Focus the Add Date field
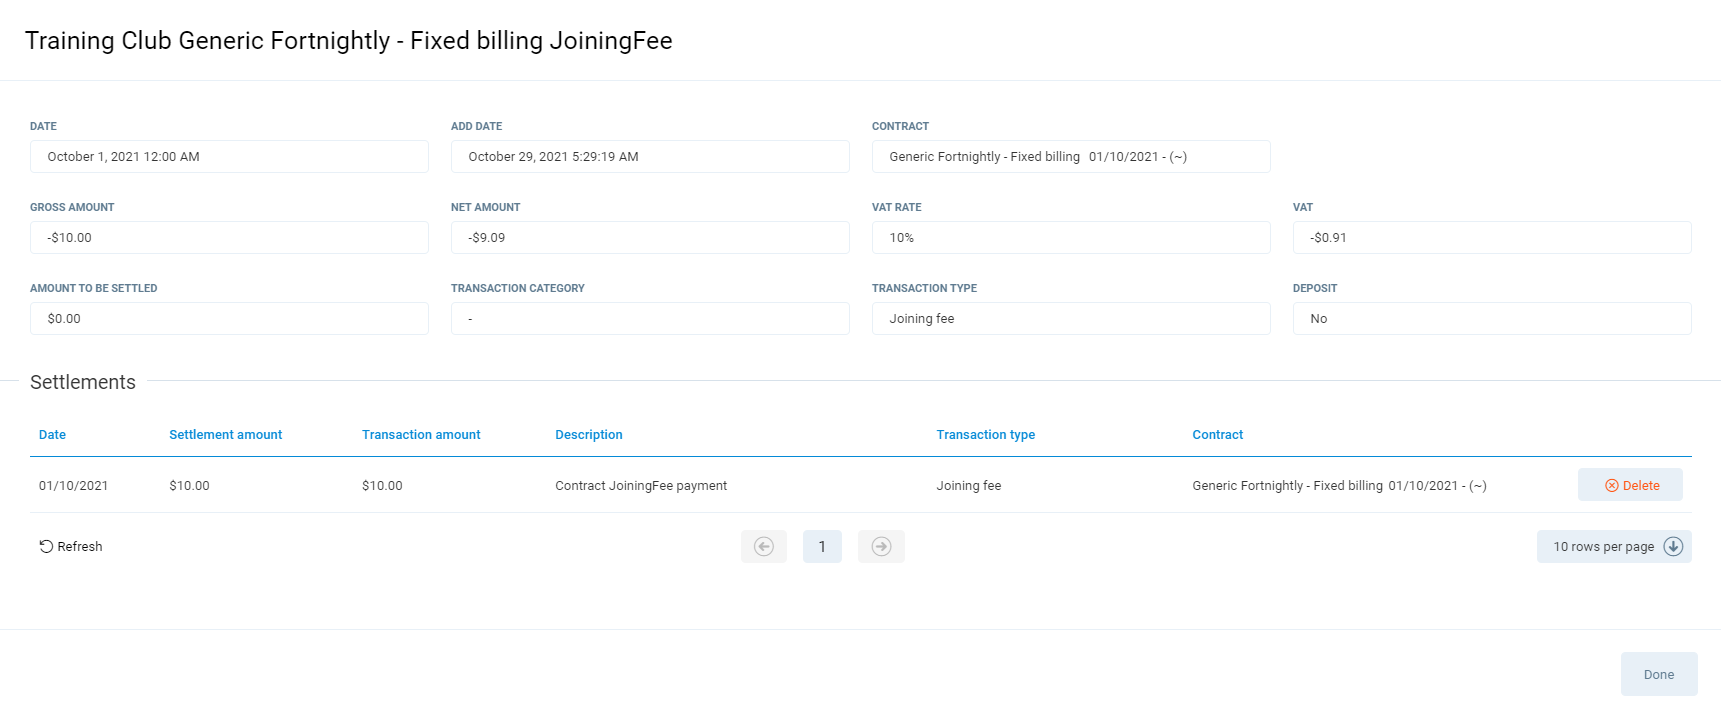The image size is (1721, 716). (x=650, y=157)
